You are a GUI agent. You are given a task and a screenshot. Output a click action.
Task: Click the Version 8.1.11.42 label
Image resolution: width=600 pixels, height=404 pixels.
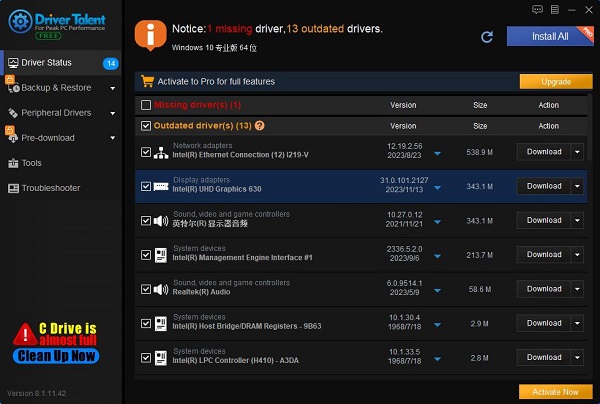pos(37,393)
